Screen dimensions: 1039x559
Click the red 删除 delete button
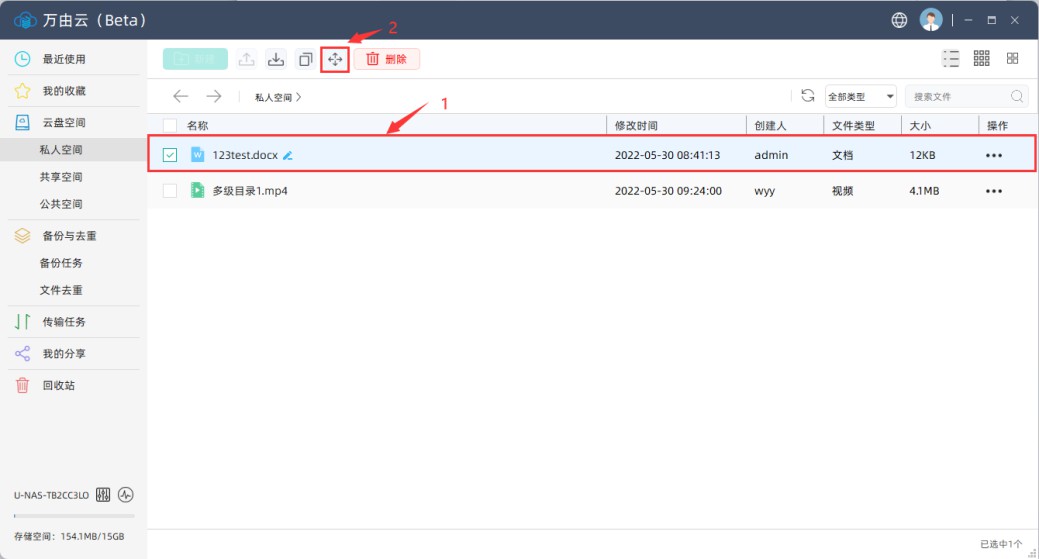[x=386, y=60]
